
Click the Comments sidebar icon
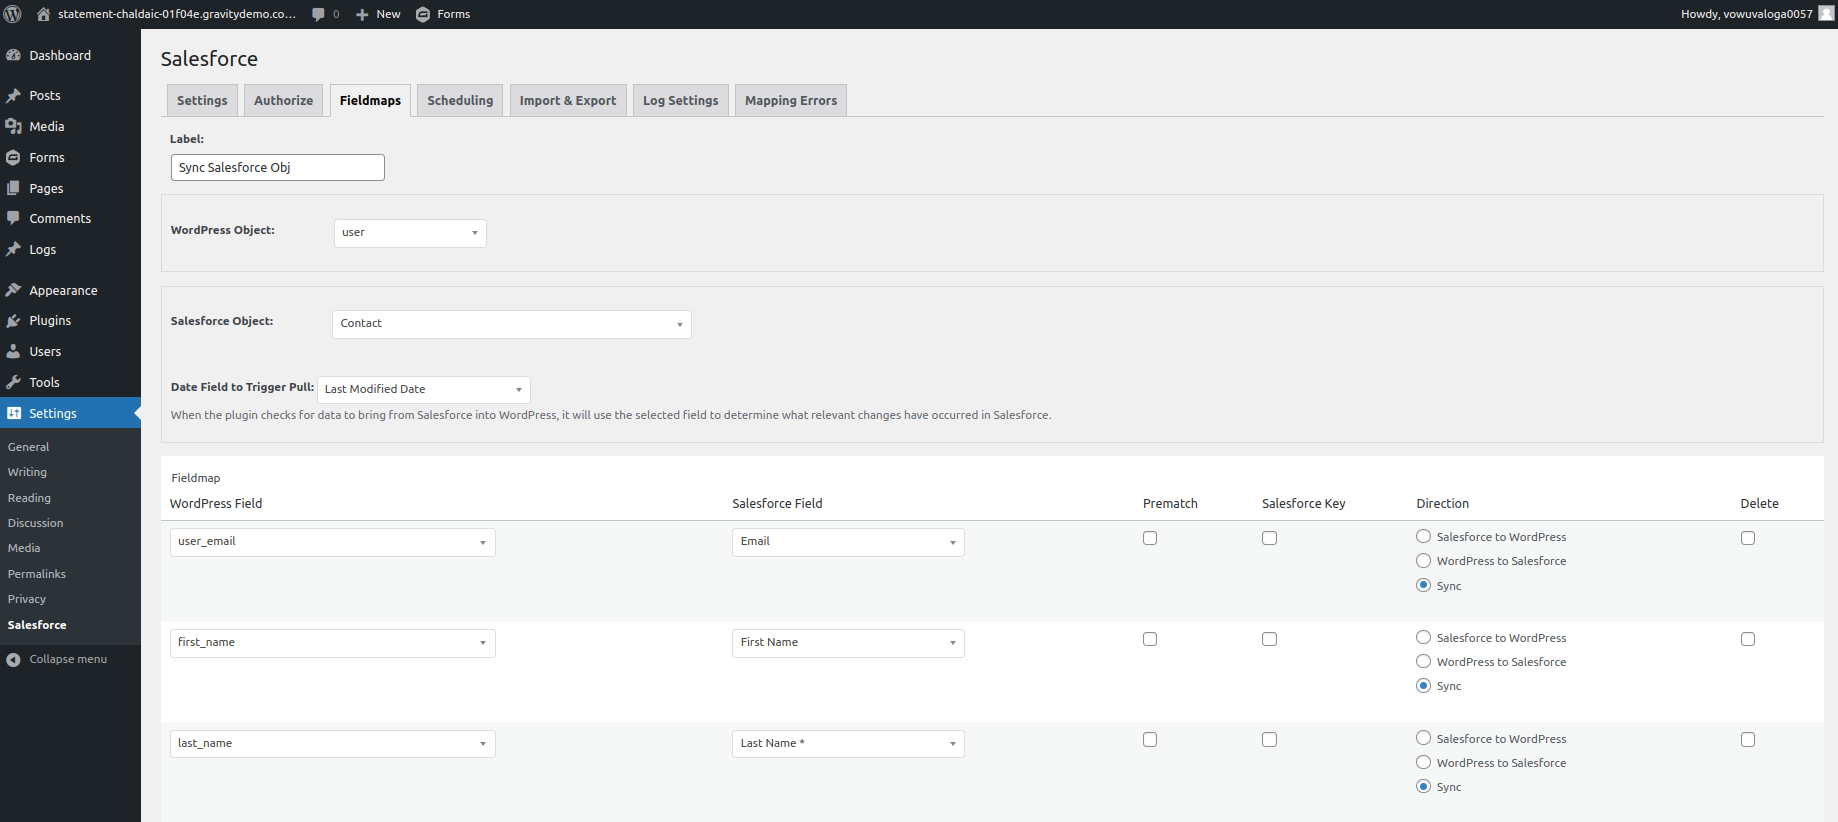[14, 219]
